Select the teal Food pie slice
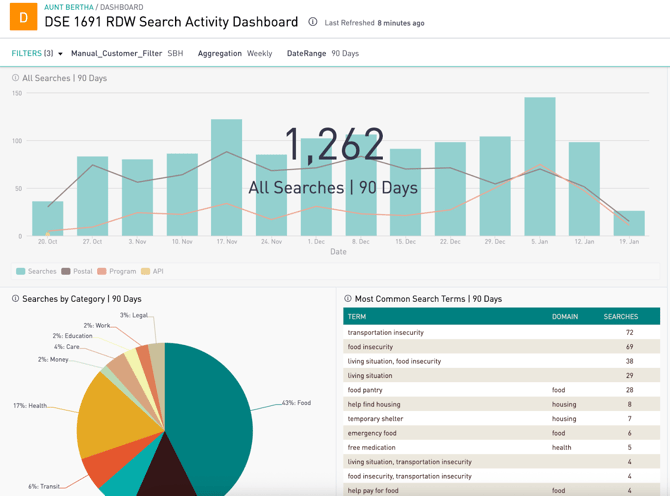This screenshot has width=670, height=496. 215,400
